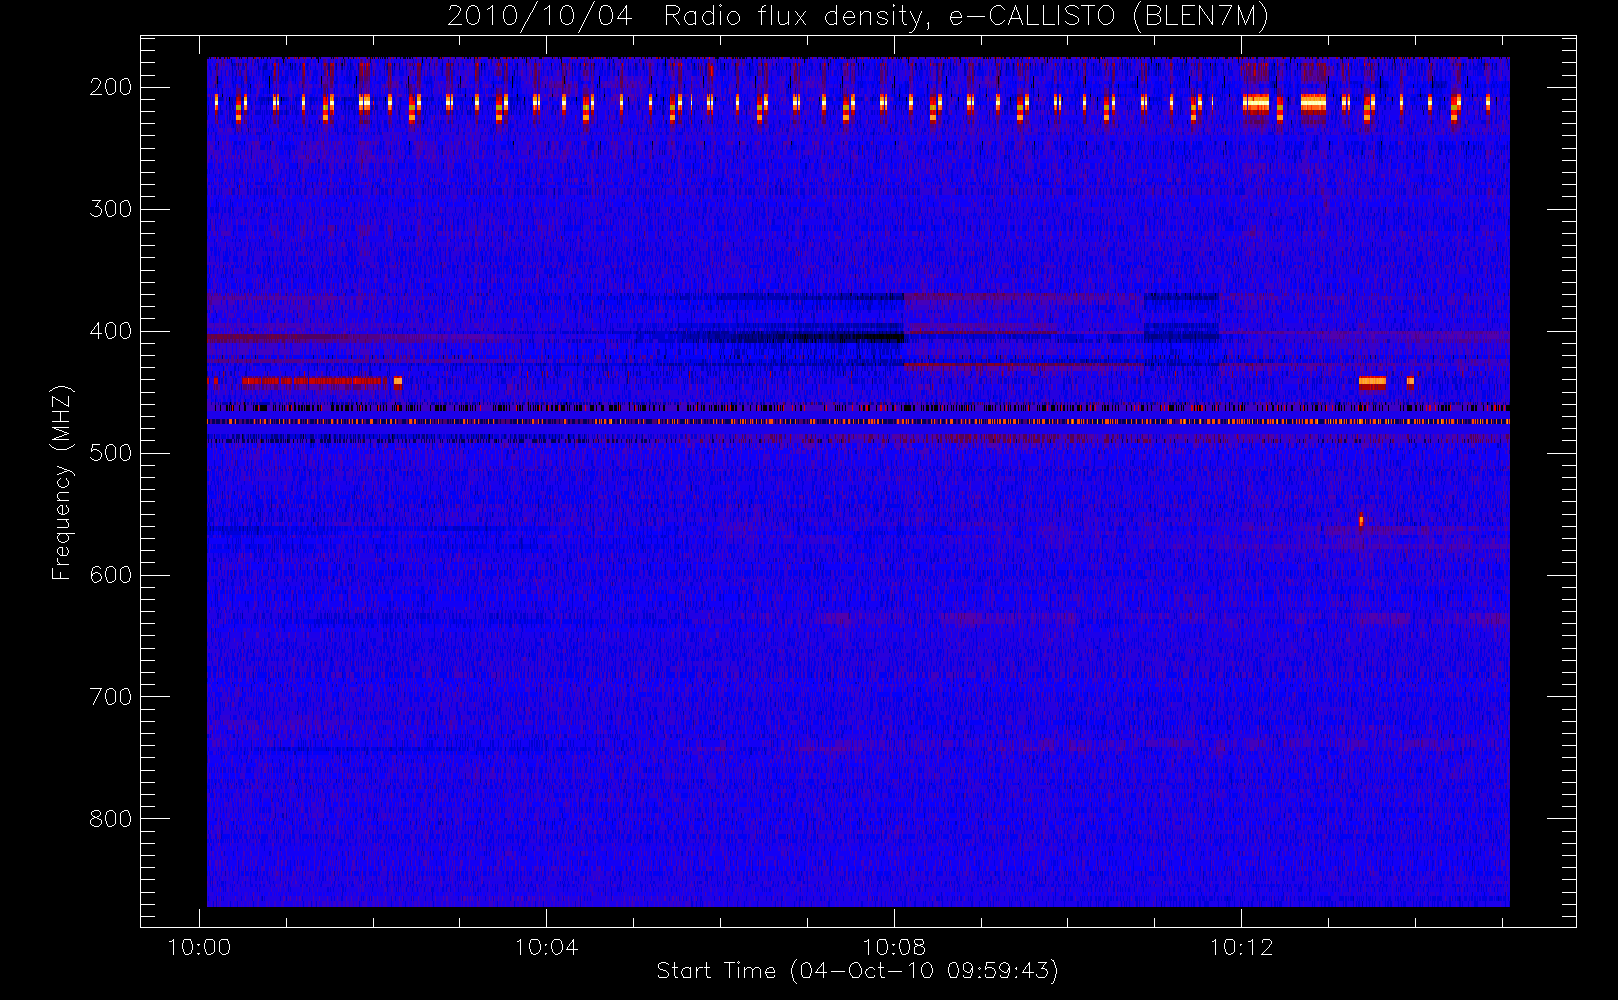
Task: Click the 200 frequency tick label
Action: [111, 87]
